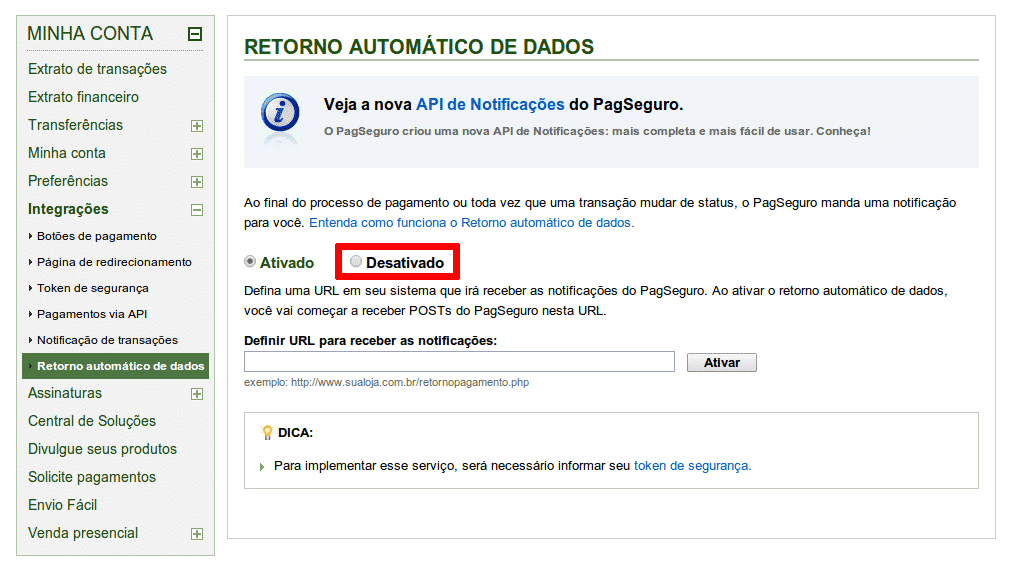
Task: Go to Página de redirecionamento
Action: click(114, 262)
